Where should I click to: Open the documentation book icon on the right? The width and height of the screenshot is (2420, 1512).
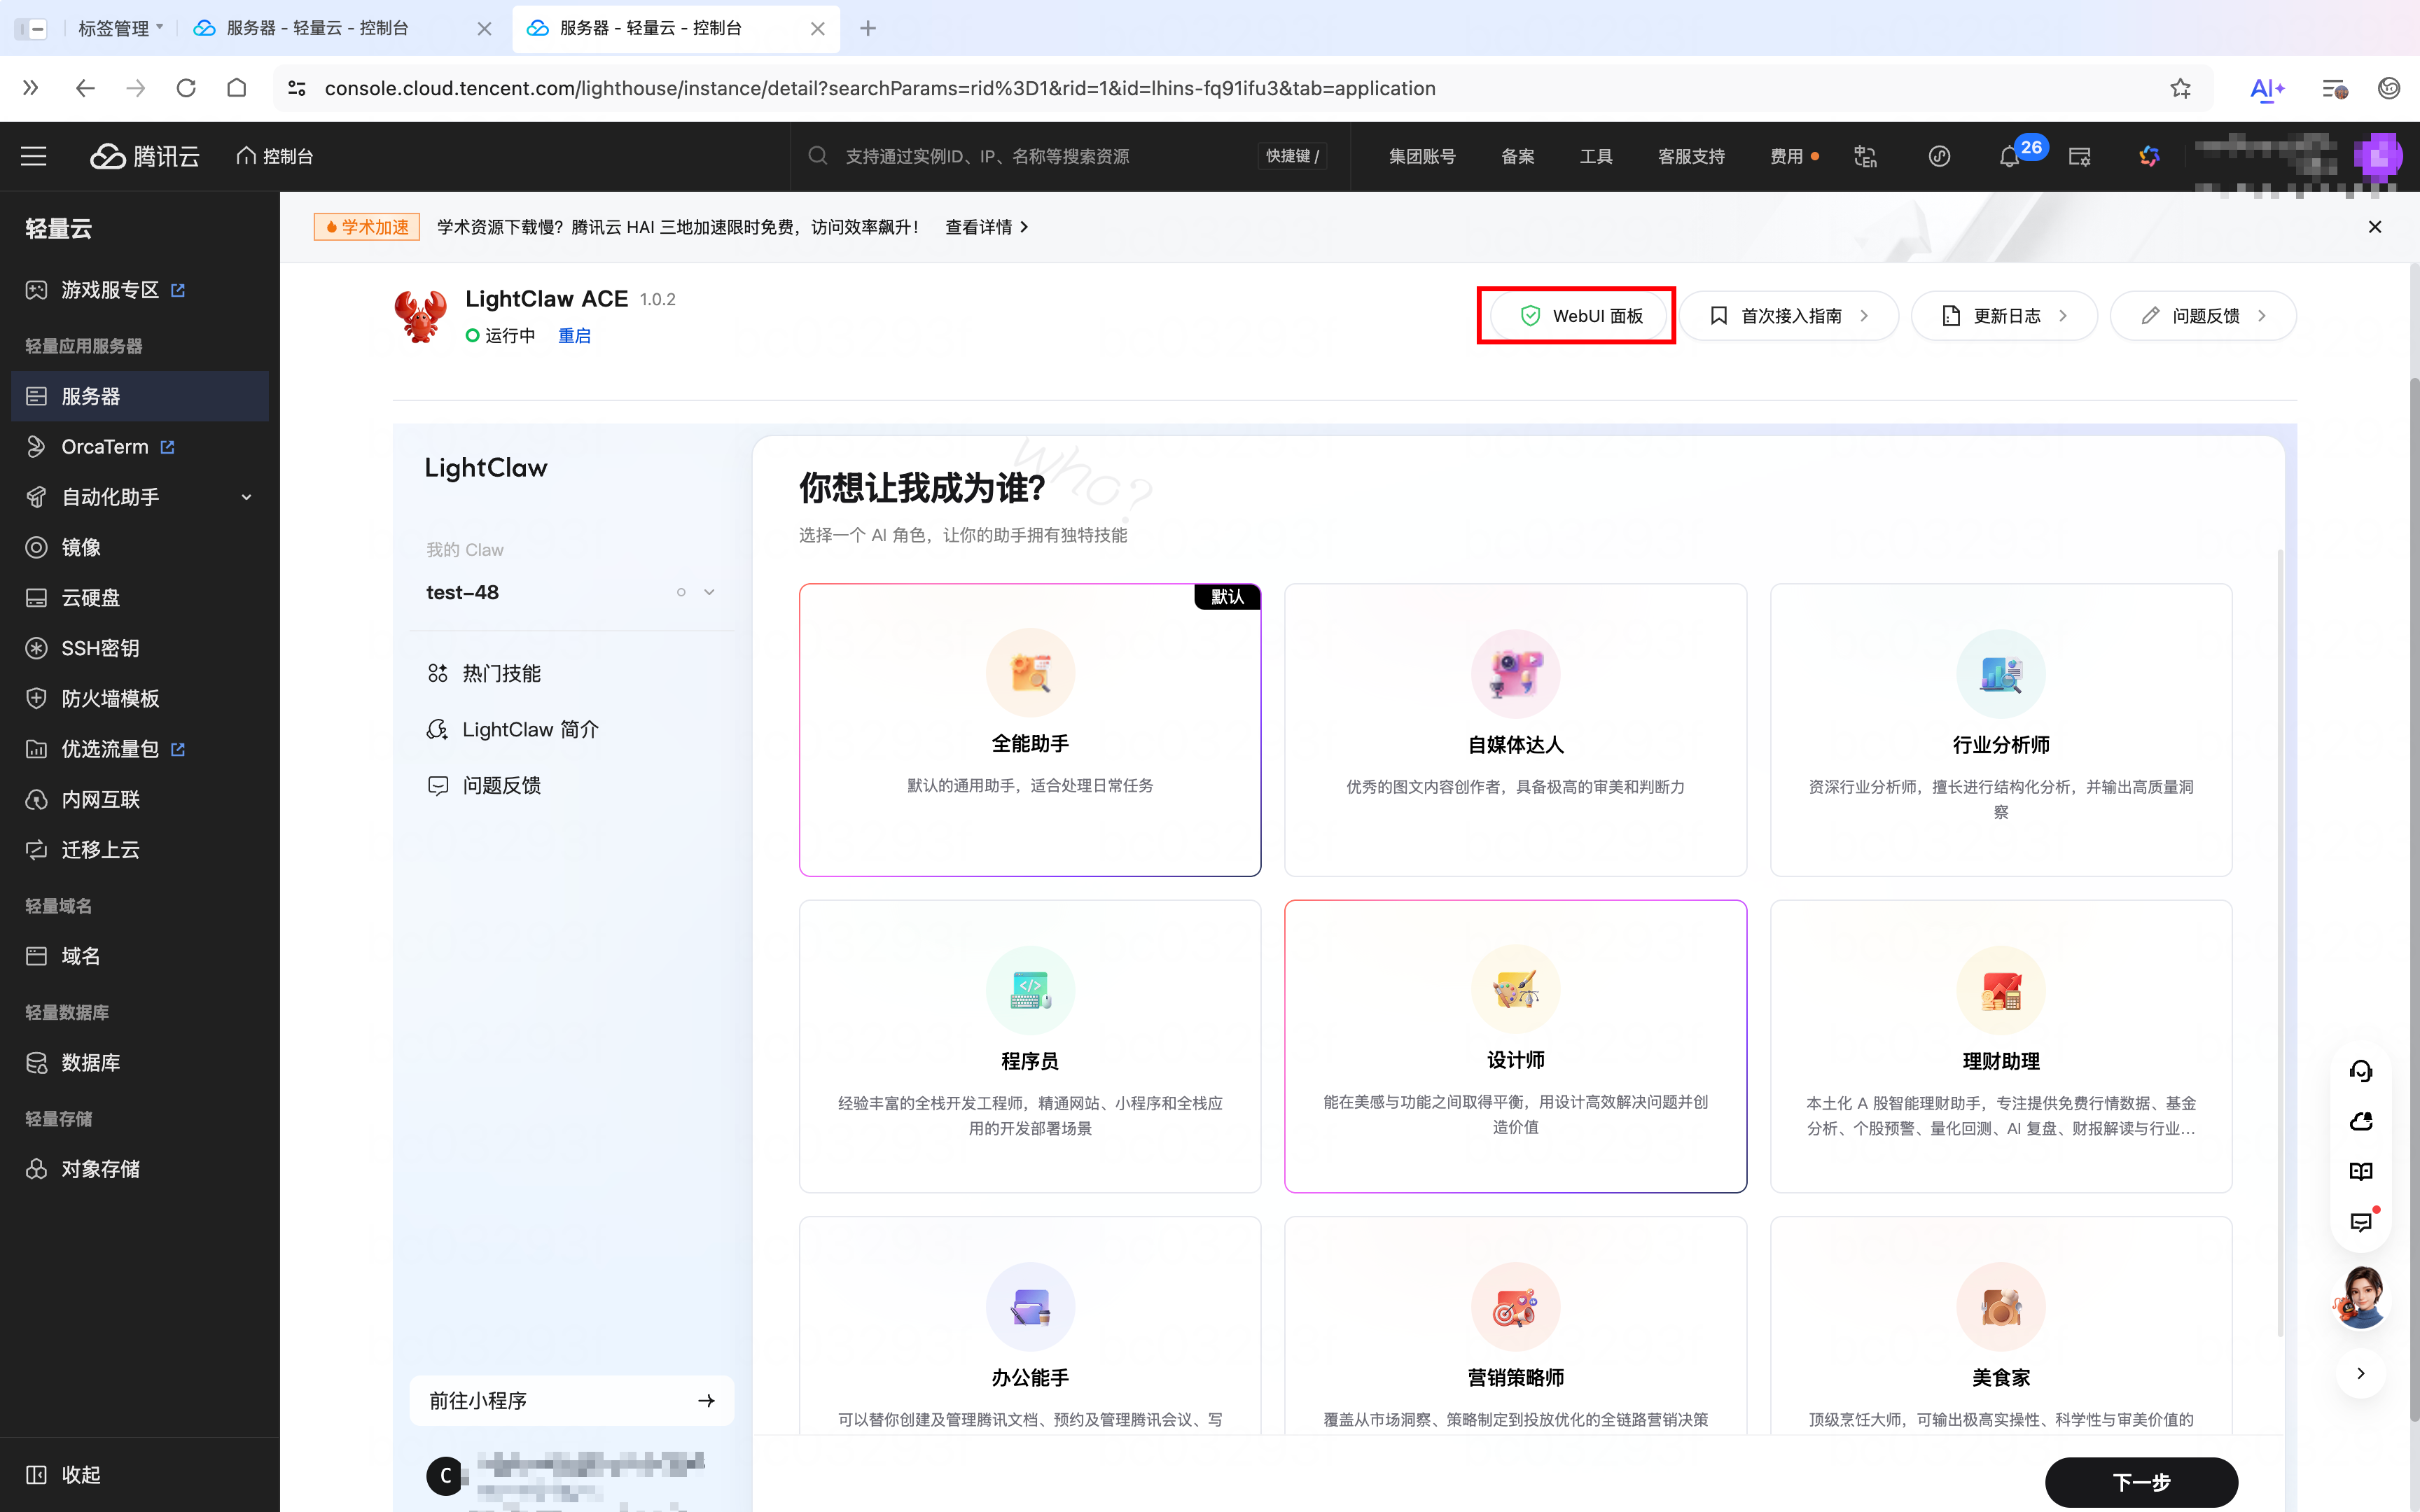(2361, 1171)
